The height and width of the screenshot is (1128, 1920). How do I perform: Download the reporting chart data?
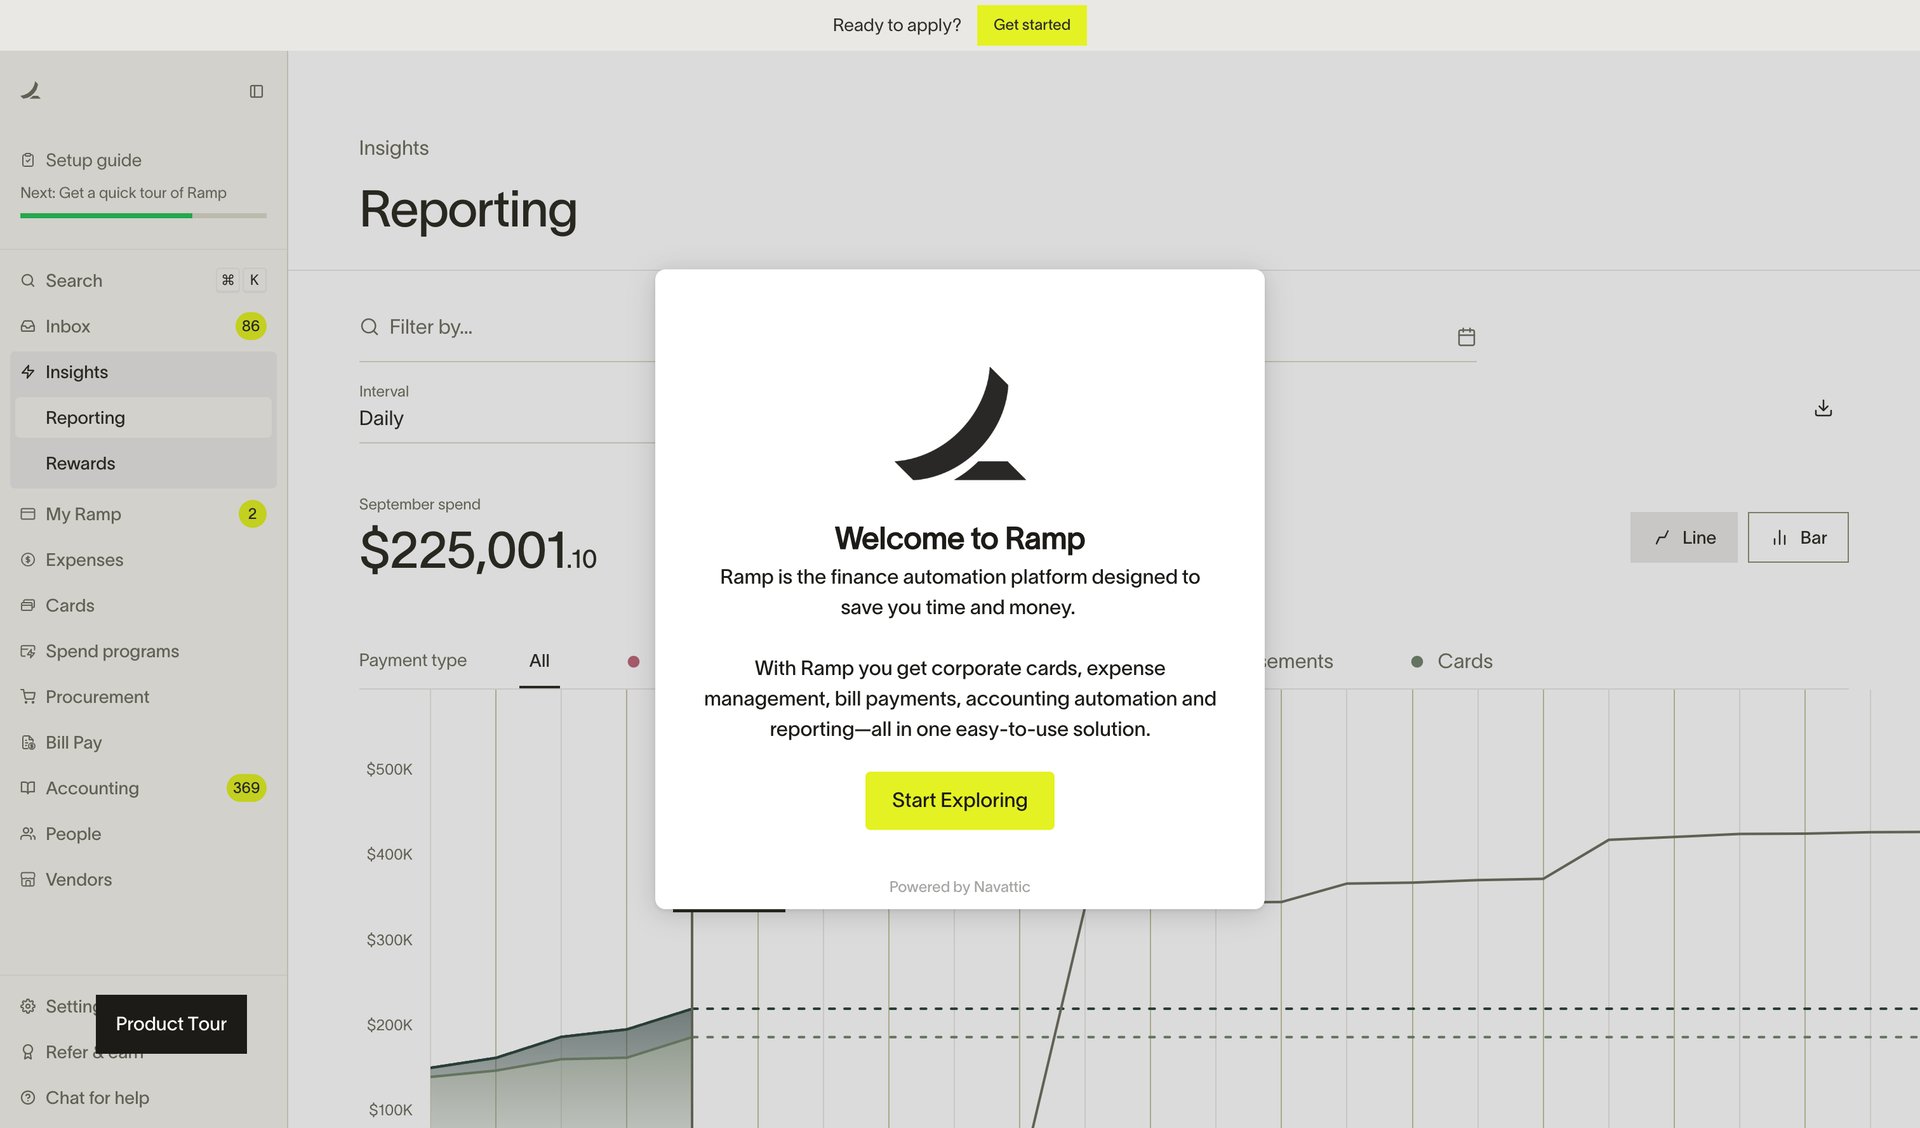pyautogui.click(x=1822, y=408)
